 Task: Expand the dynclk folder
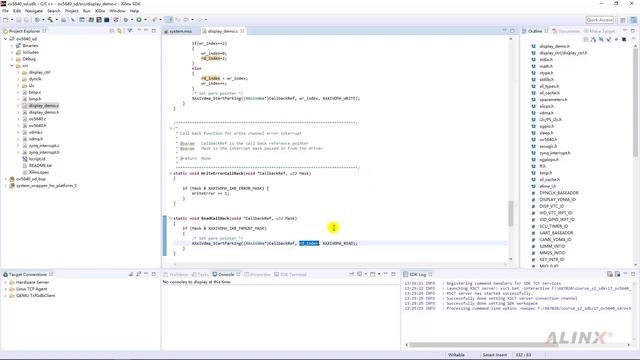tap(18, 79)
